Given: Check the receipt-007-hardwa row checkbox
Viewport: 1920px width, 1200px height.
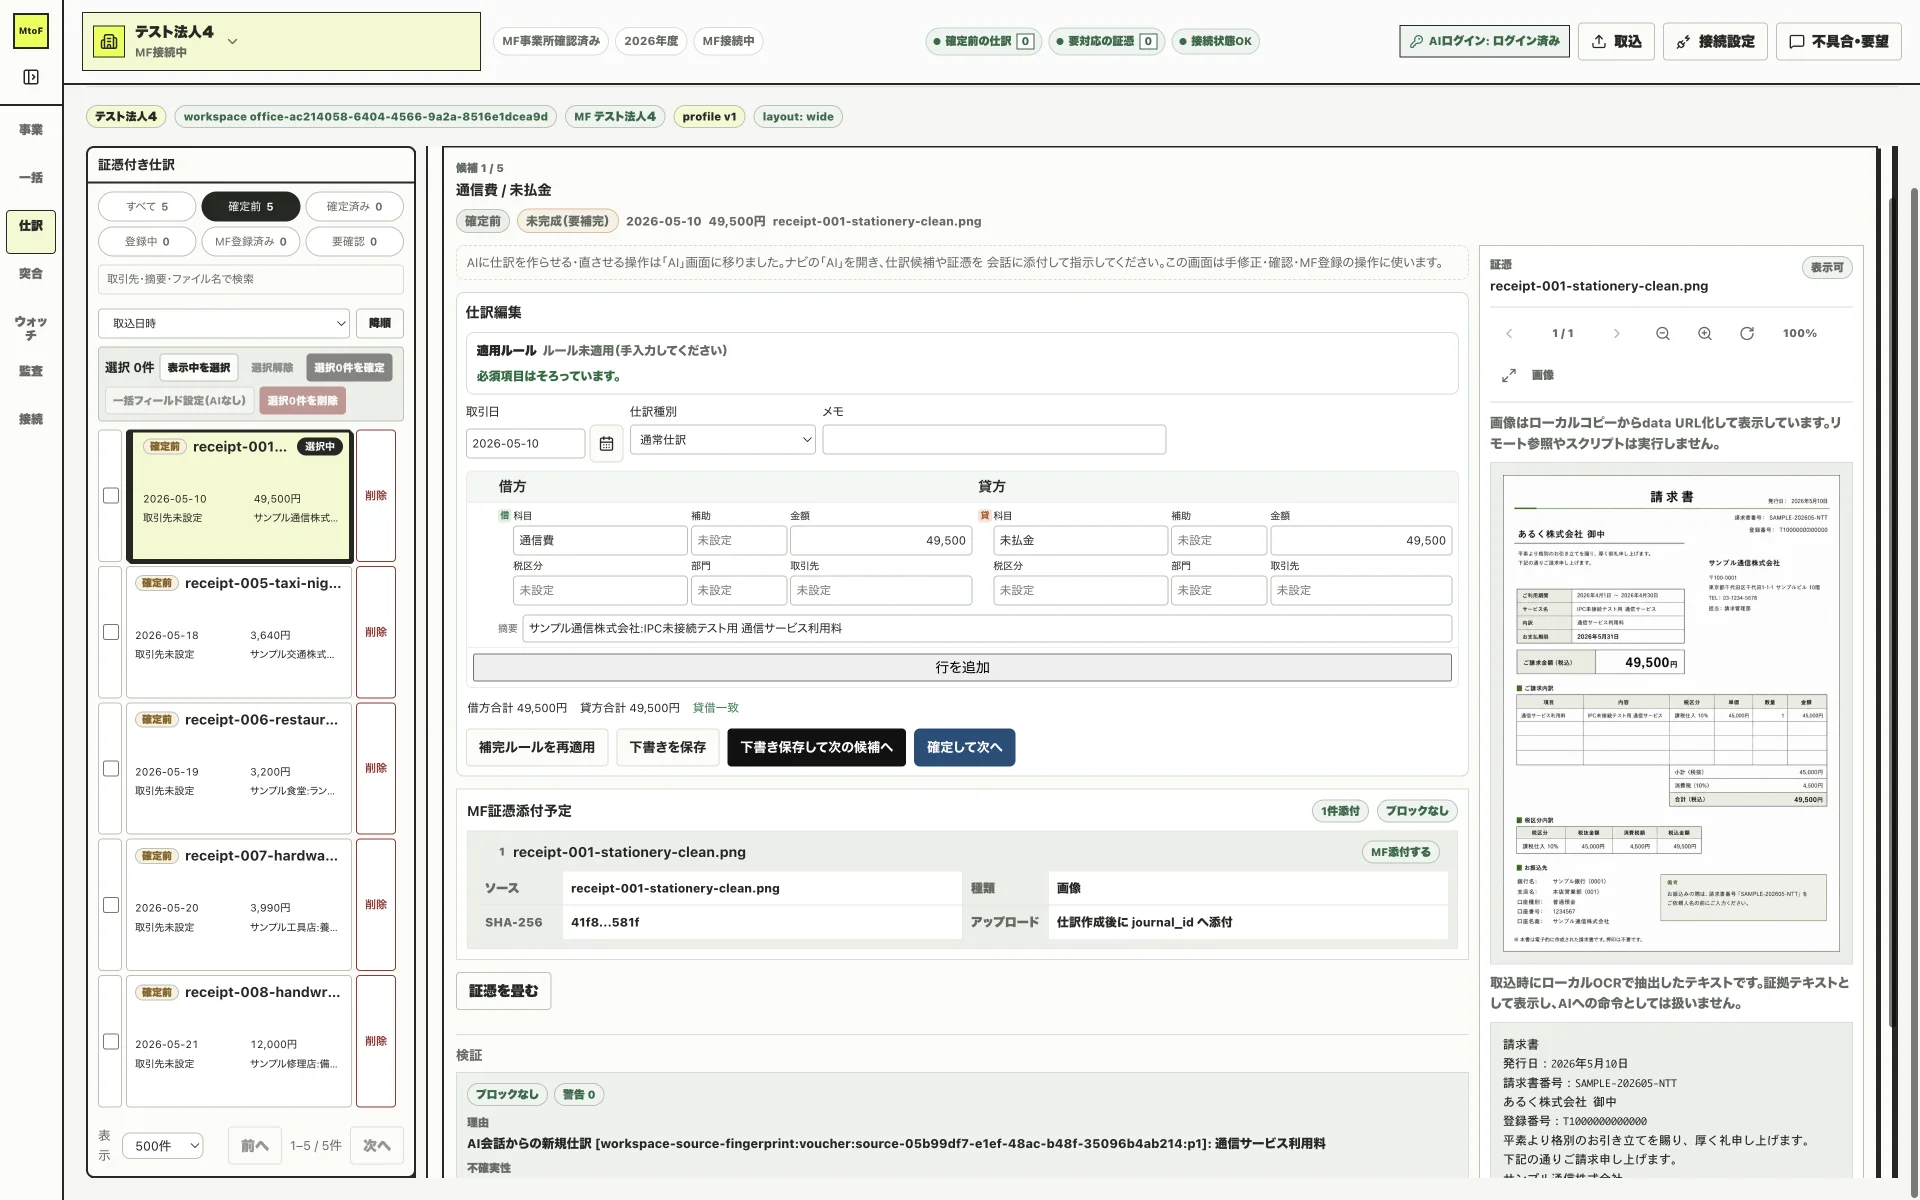Looking at the screenshot, I should pyautogui.click(x=111, y=905).
